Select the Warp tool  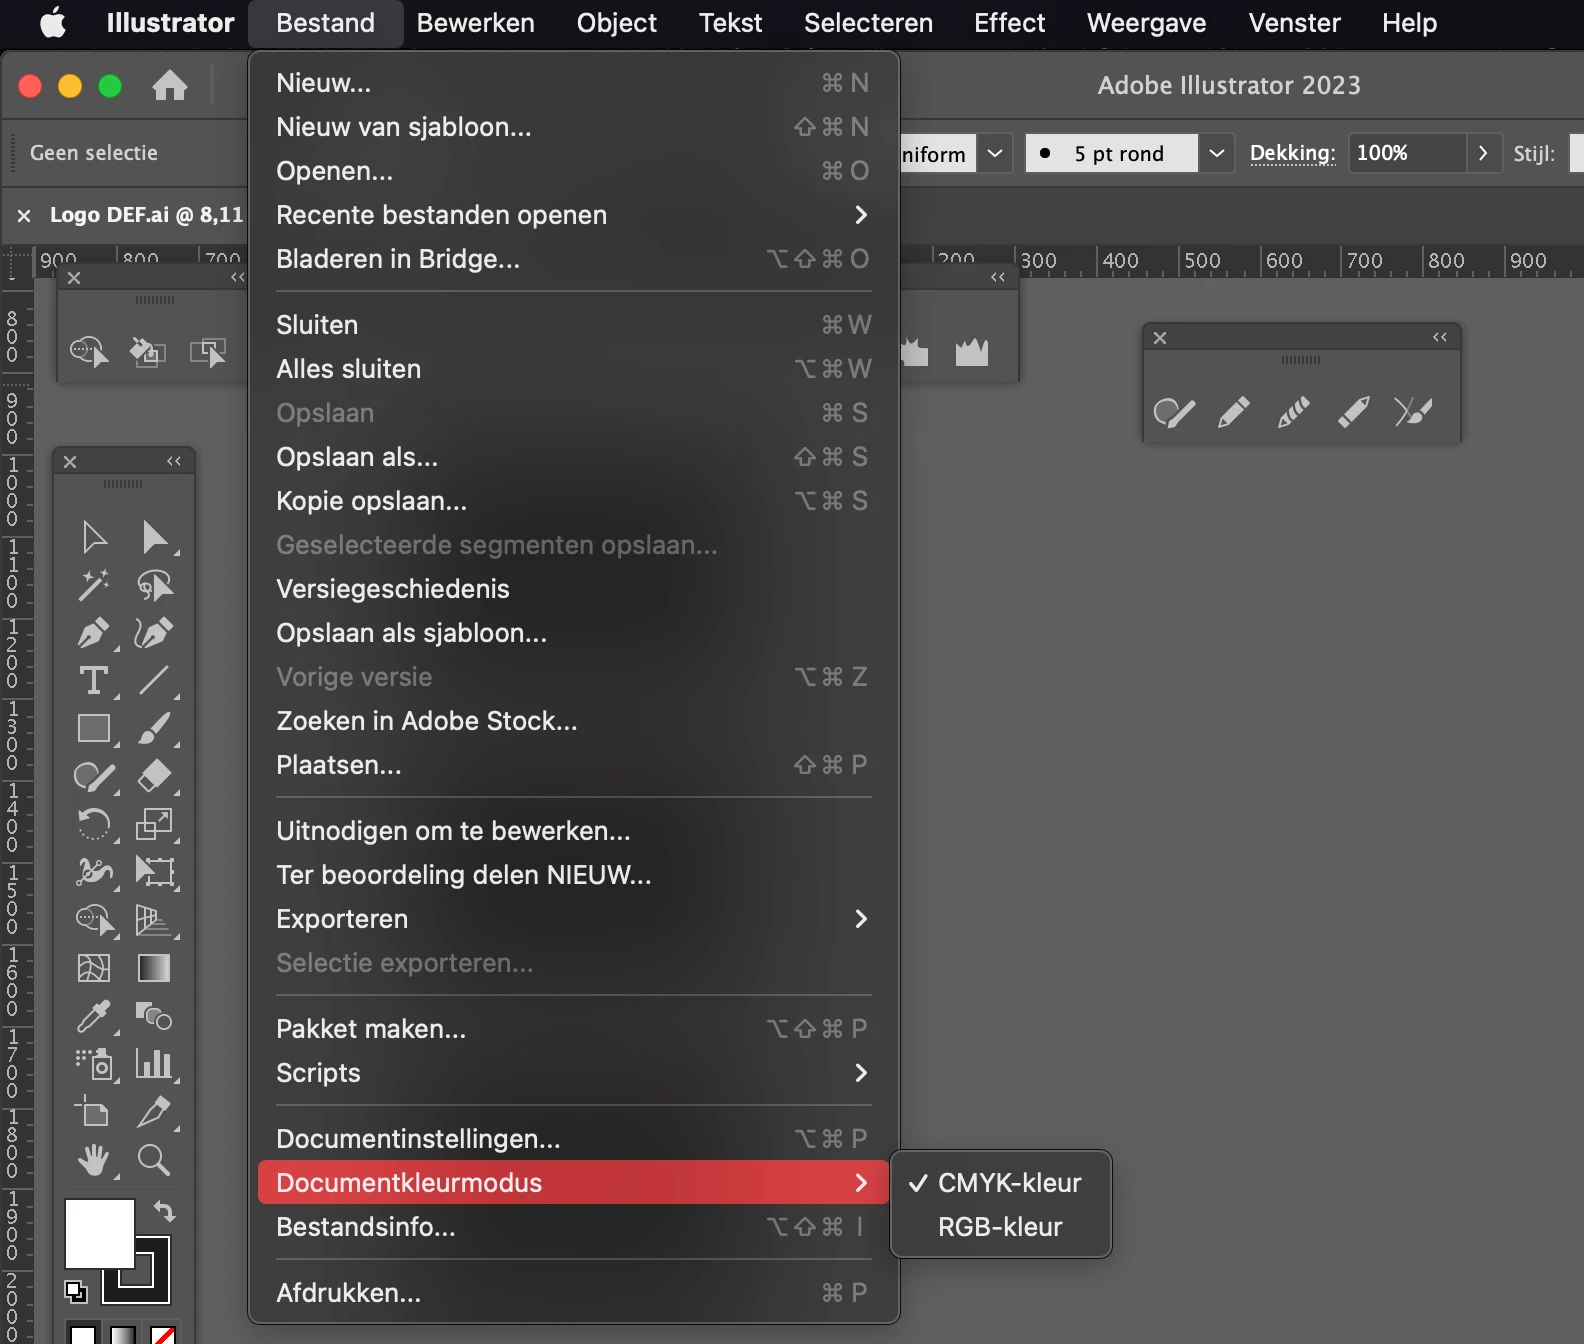coord(94,872)
